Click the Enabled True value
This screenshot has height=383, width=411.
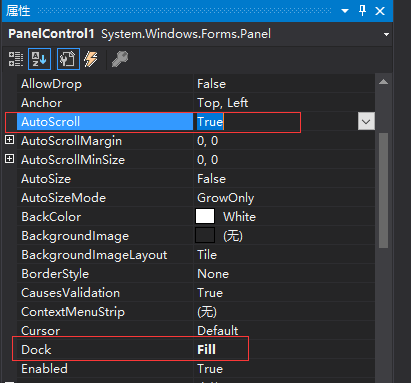pyautogui.click(x=210, y=369)
